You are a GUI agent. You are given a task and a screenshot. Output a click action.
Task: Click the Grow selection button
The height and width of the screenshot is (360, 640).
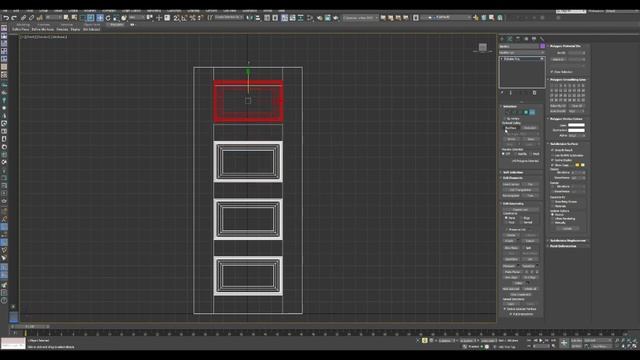[531, 139]
